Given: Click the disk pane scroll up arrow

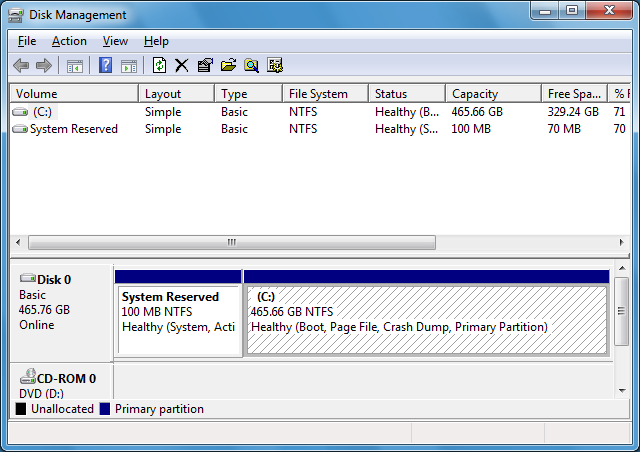Looking at the screenshot, I should click(622, 269).
